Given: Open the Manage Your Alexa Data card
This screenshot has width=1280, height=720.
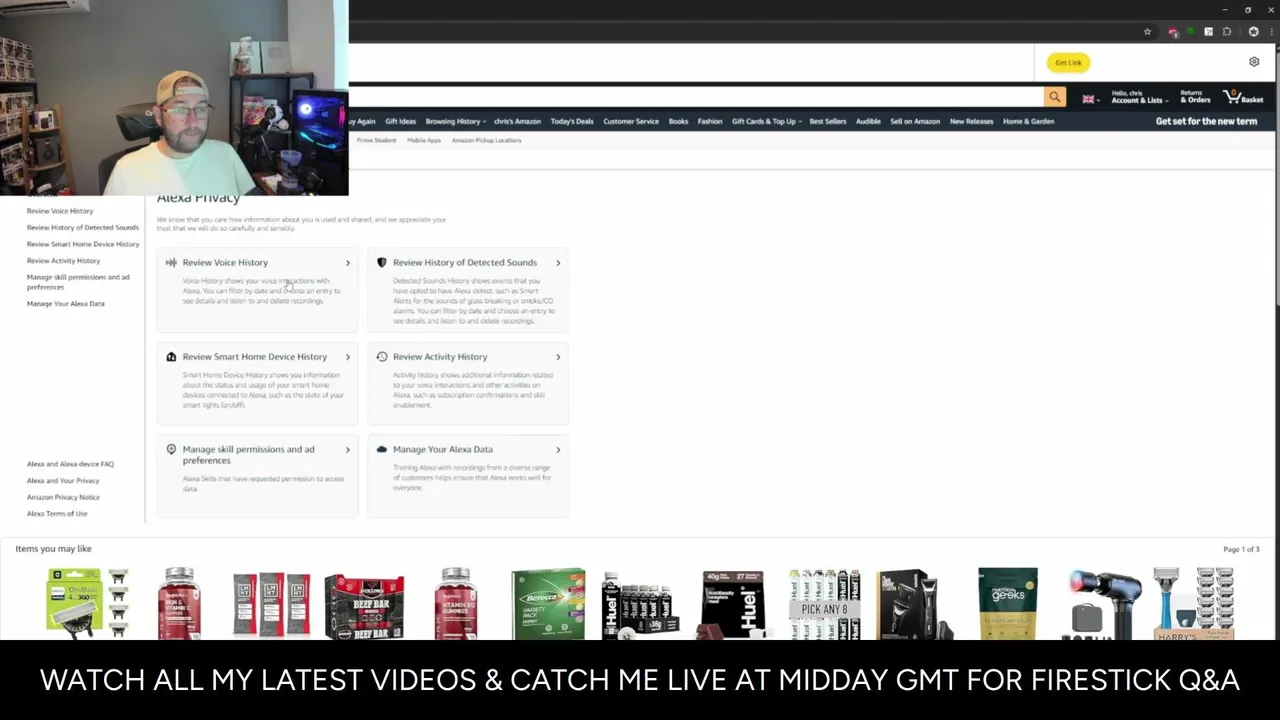Looking at the screenshot, I should pos(468,477).
